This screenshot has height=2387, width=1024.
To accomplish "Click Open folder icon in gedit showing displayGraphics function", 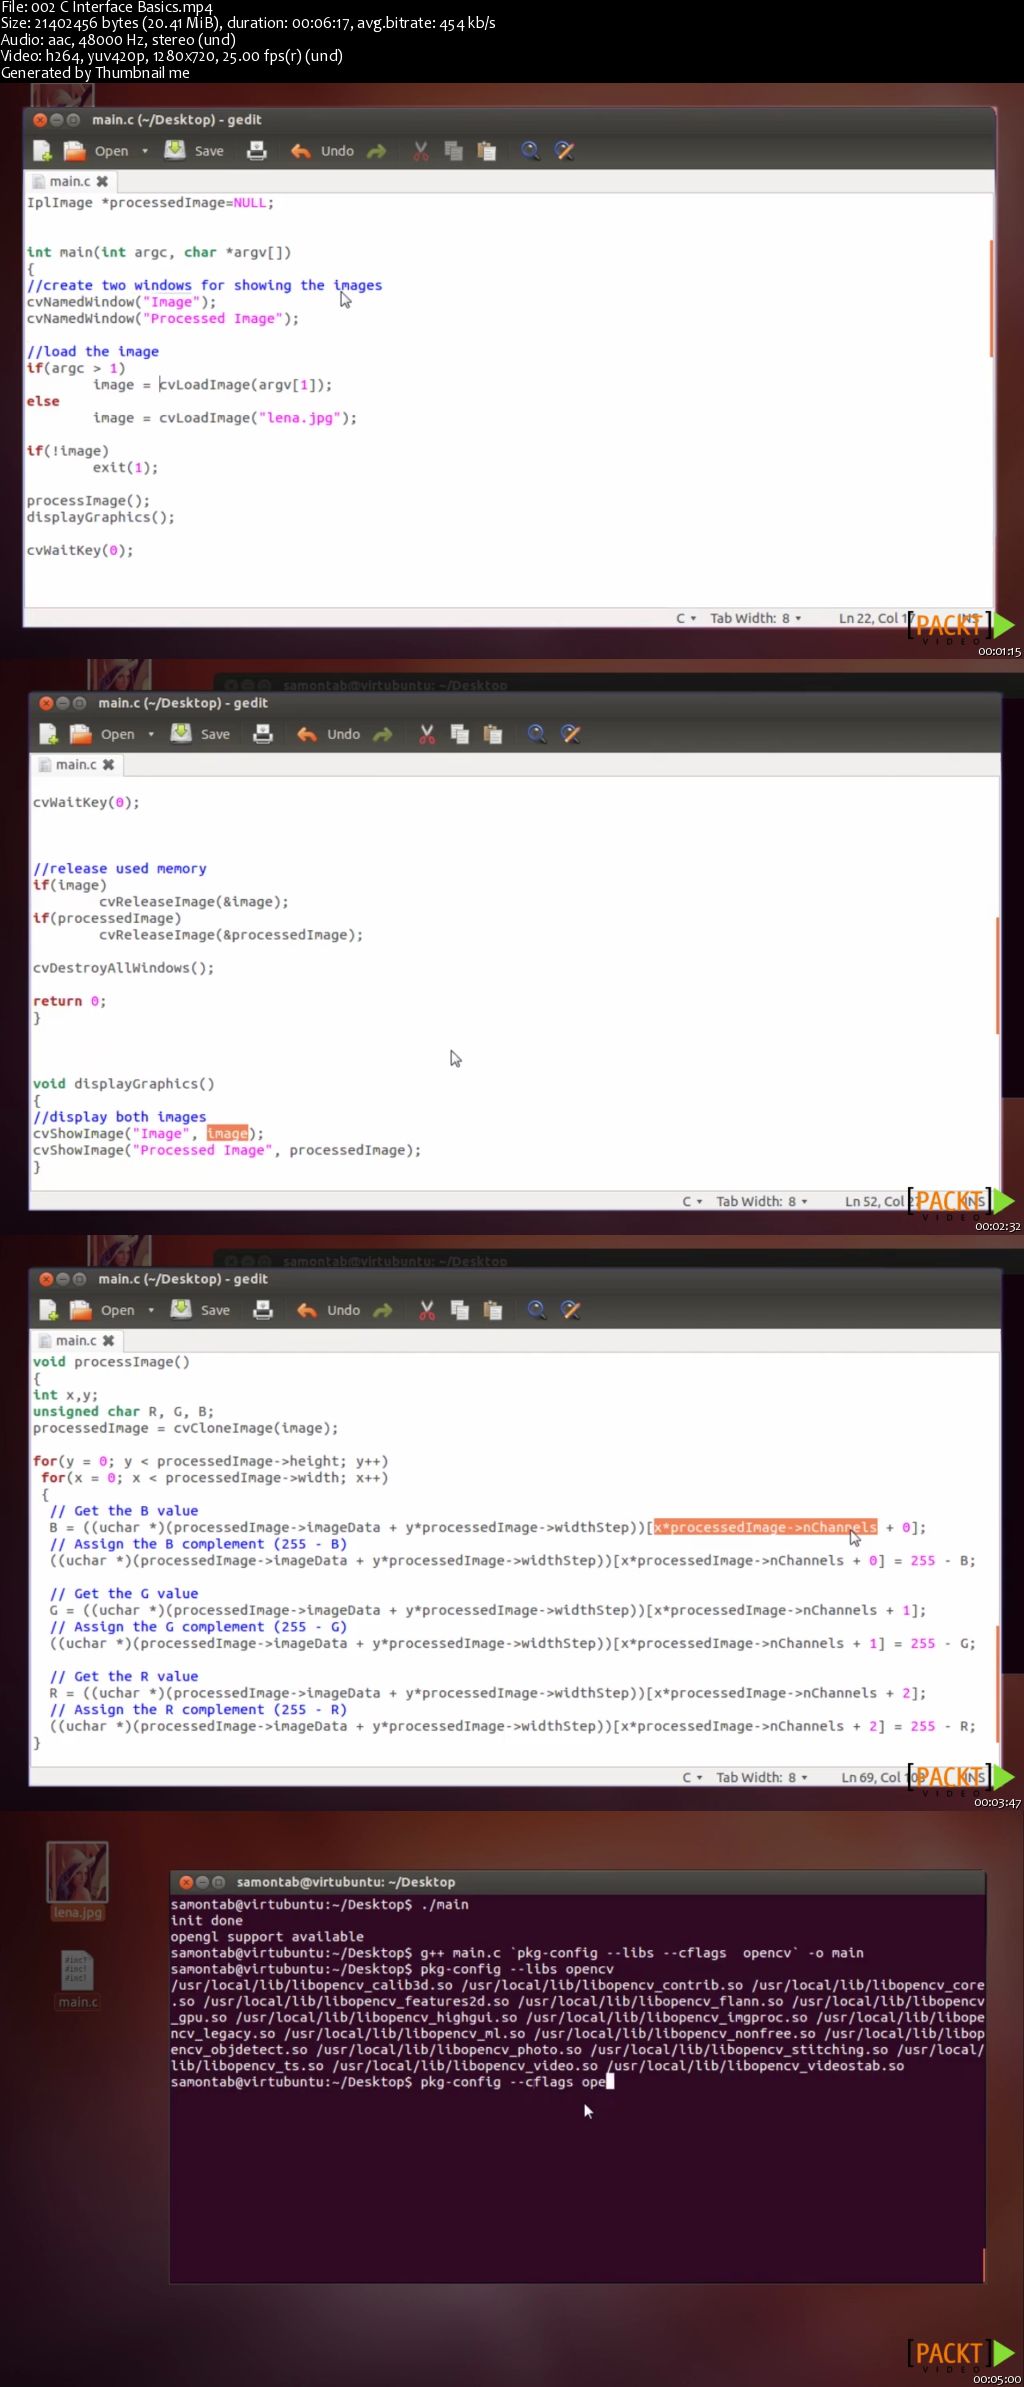I will [80, 734].
